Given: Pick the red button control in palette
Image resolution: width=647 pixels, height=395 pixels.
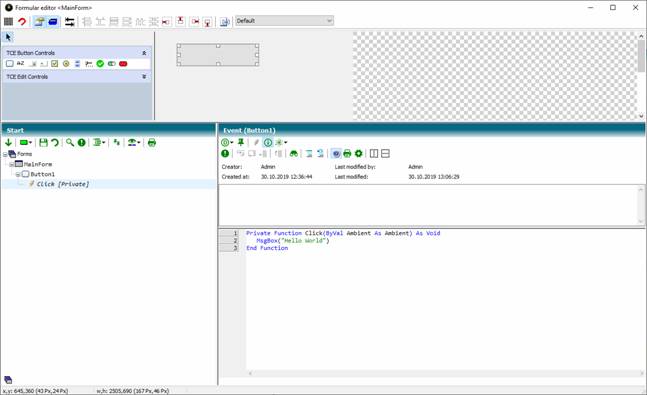Looking at the screenshot, I should coord(123,64).
